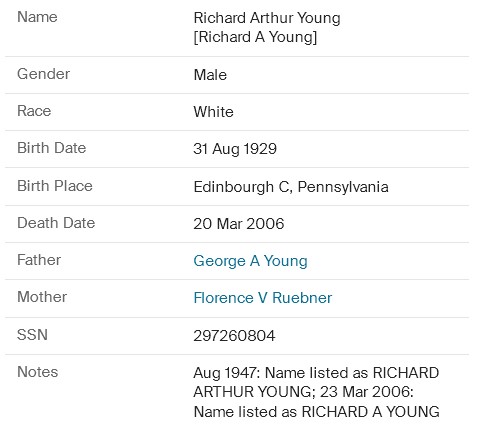The height and width of the screenshot is (428, 477).
Task: Click the Race field label
Action: point(34,111)
